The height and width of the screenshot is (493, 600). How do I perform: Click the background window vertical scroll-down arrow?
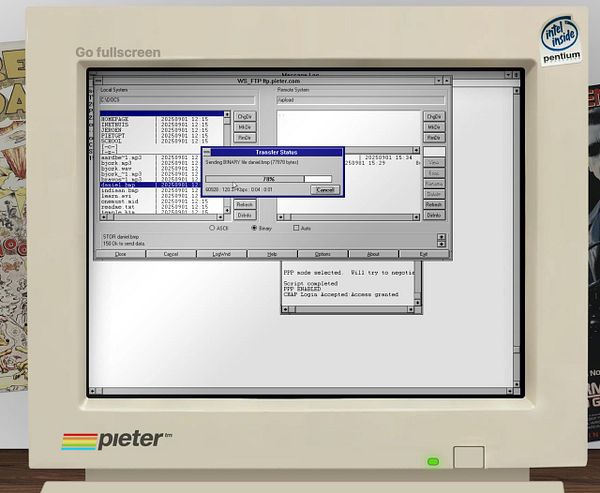(x=517, y=384)
